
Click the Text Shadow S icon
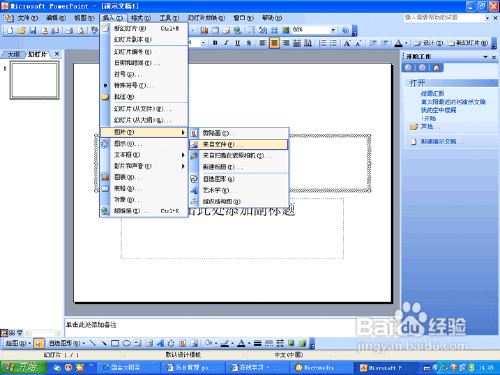point(249,43)
